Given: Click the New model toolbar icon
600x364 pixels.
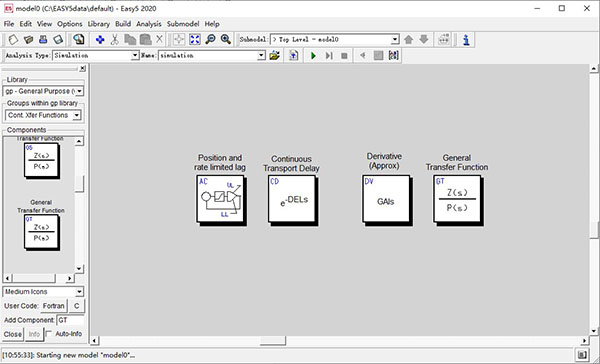Looking at the screenshot, I should pos(13,39).
